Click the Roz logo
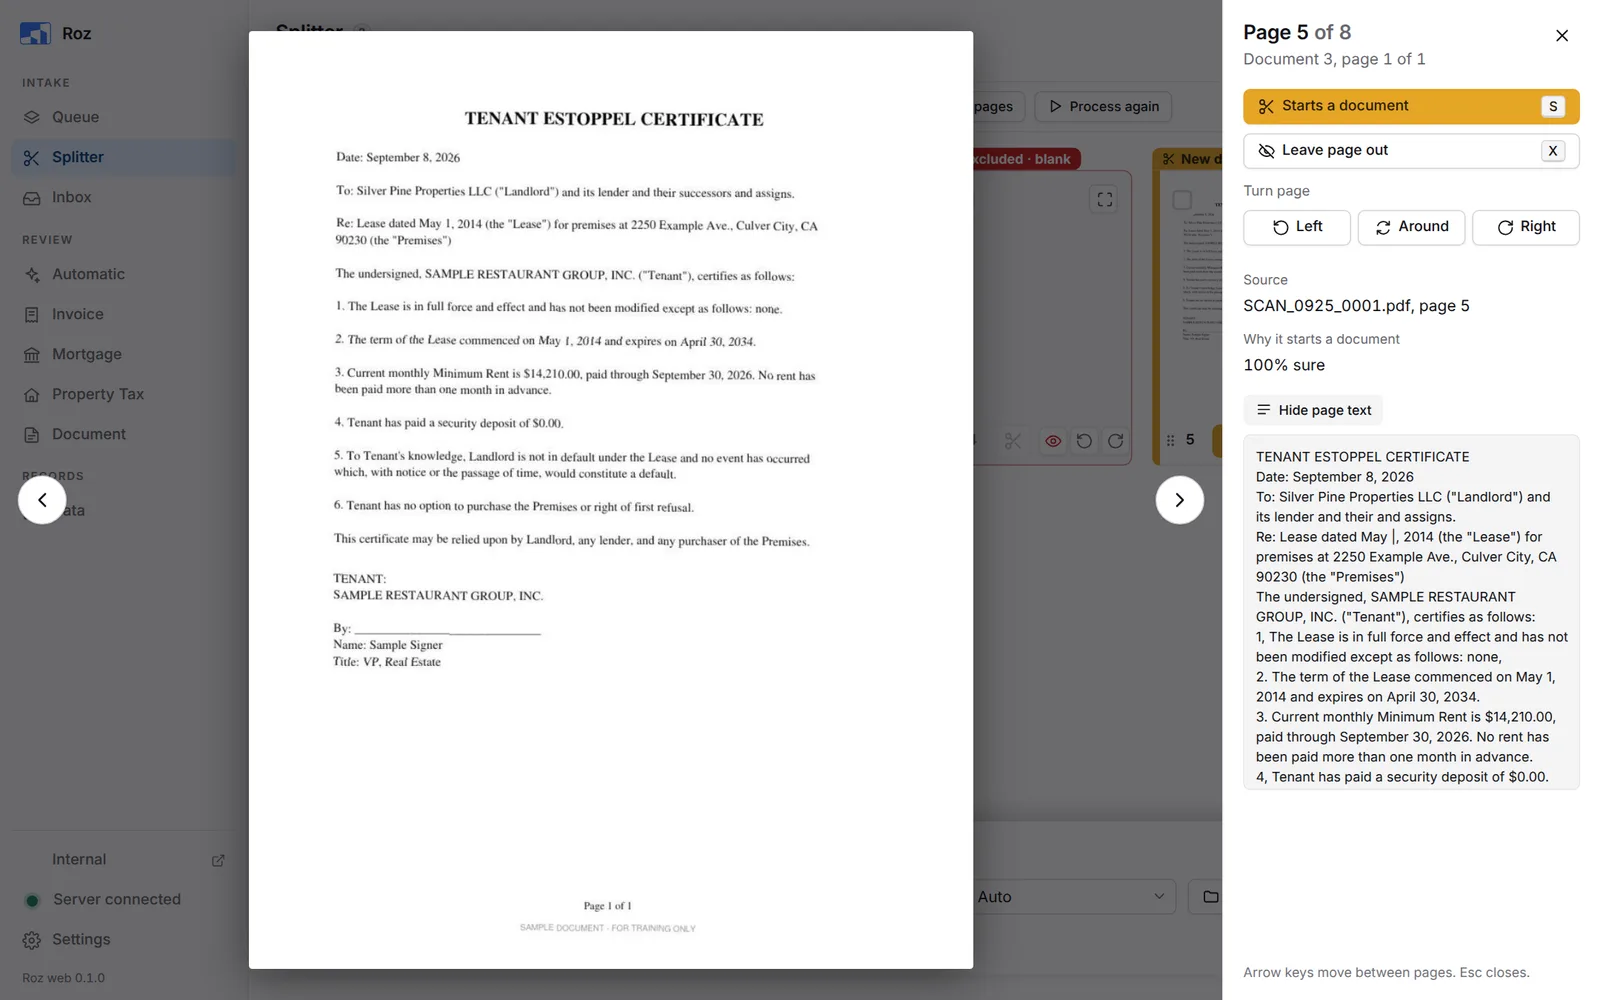Viewport: 1600px width, 1000px height. pyautogui.click(x=35, y=34)
